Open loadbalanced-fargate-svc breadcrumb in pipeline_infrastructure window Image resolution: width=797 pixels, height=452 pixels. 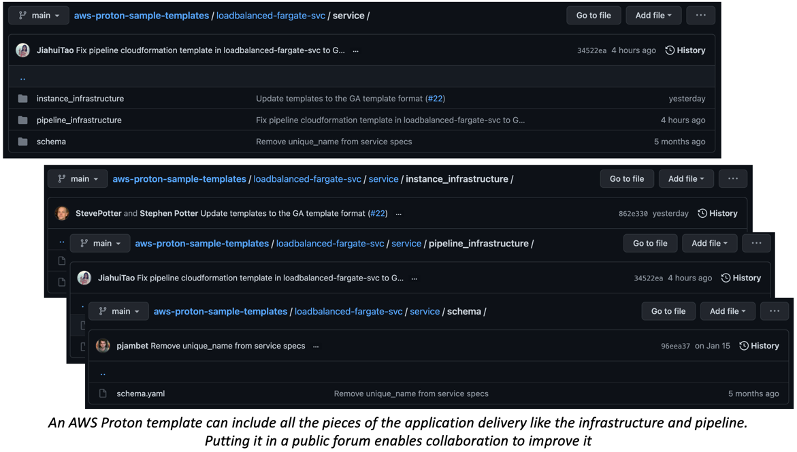coord(330,244)
